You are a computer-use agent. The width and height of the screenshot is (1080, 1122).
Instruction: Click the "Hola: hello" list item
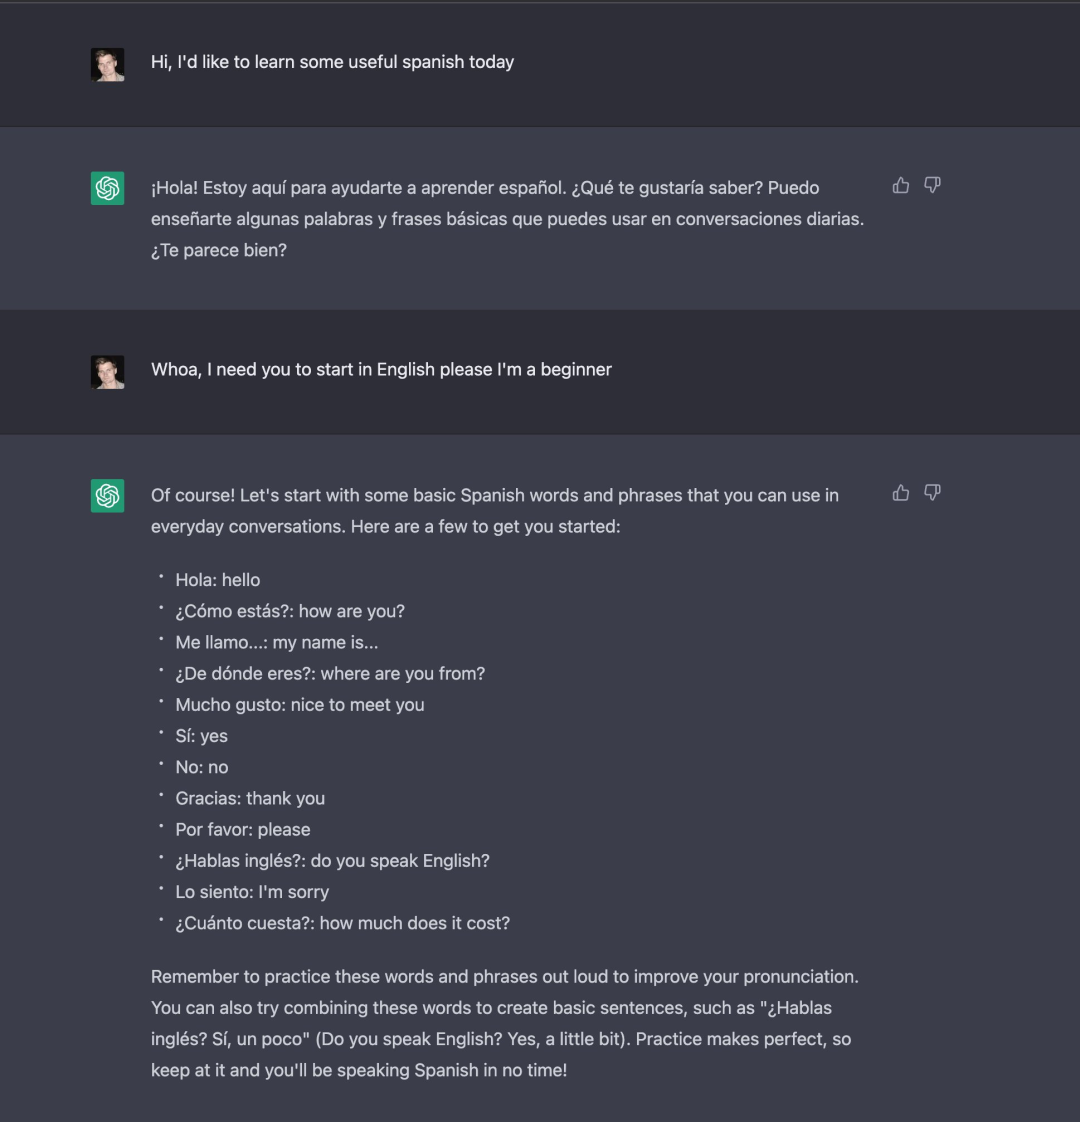(217, 580)
